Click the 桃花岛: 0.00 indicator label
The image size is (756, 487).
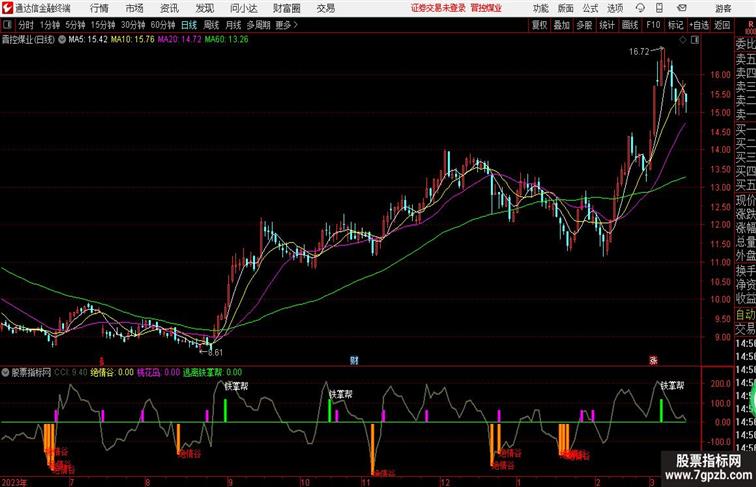pyautogui.click(x=159, y=372)
